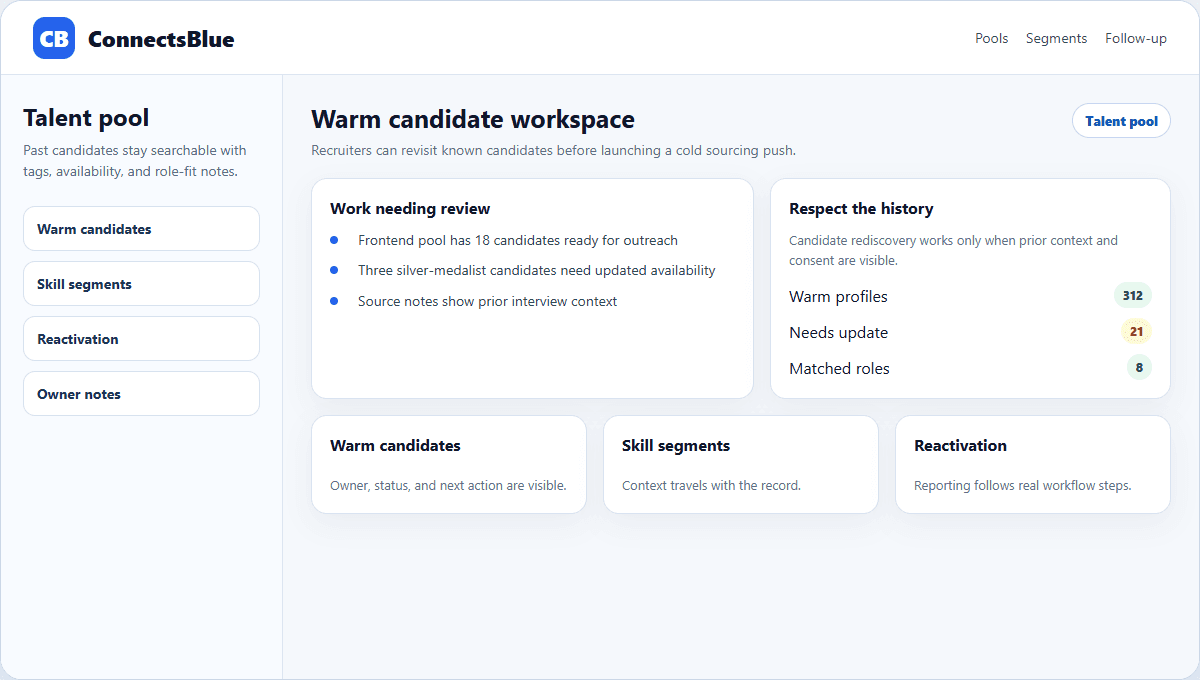Select Warm candidates in the sidebar
The height and width of the screenshot is (680, 1200).
pyautogui.click(x=141, y=229)
